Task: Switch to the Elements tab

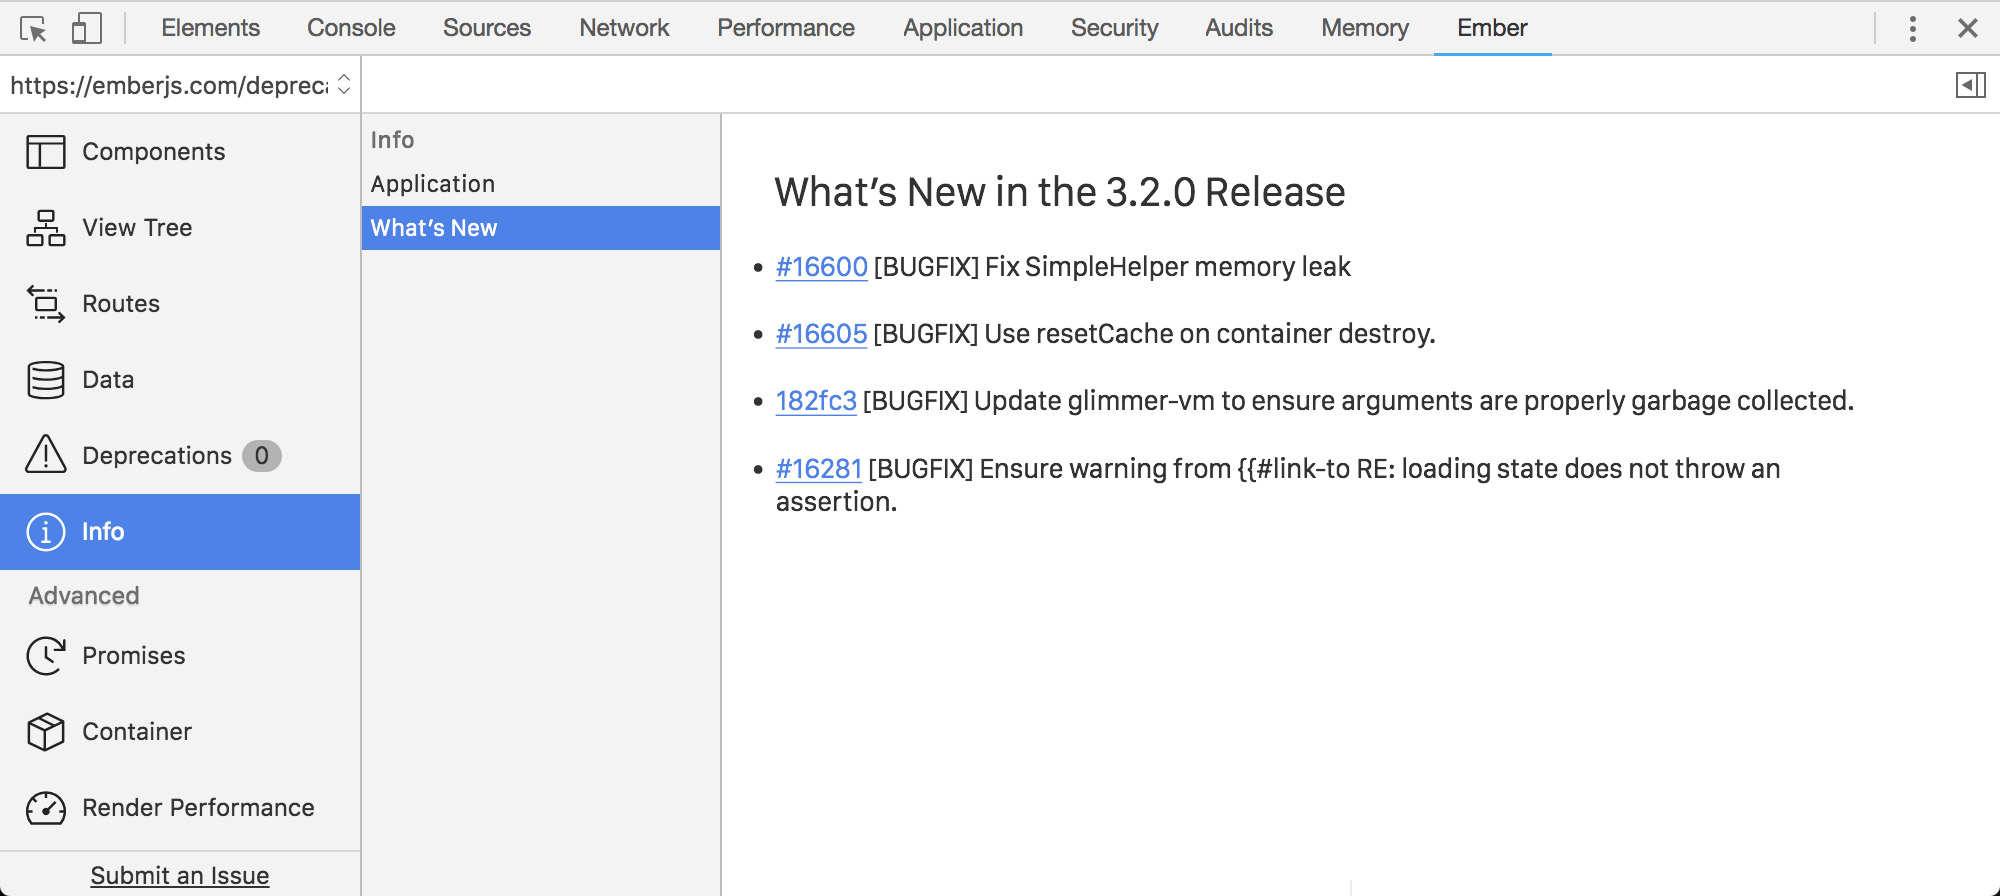Action: [210, 28]
